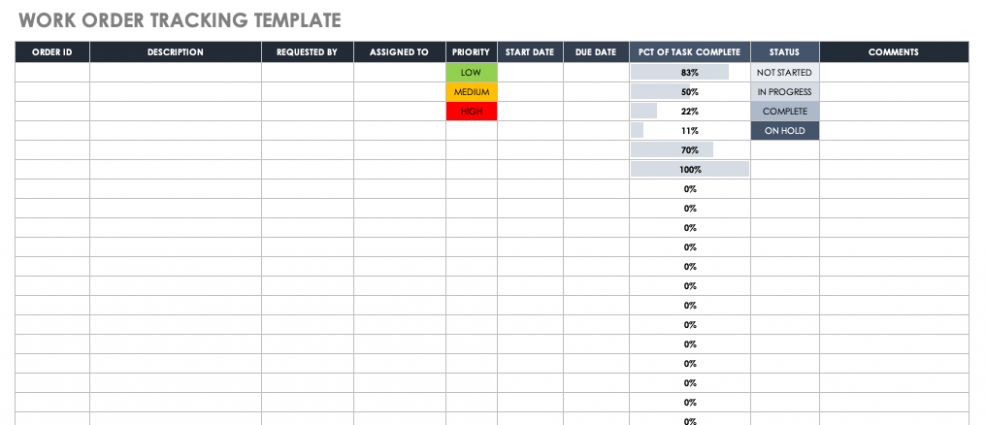Click the Work Order Tracking Template title
Image resolution: width=986 pixels, height=425 pixels.
click(x=180, y=19)
